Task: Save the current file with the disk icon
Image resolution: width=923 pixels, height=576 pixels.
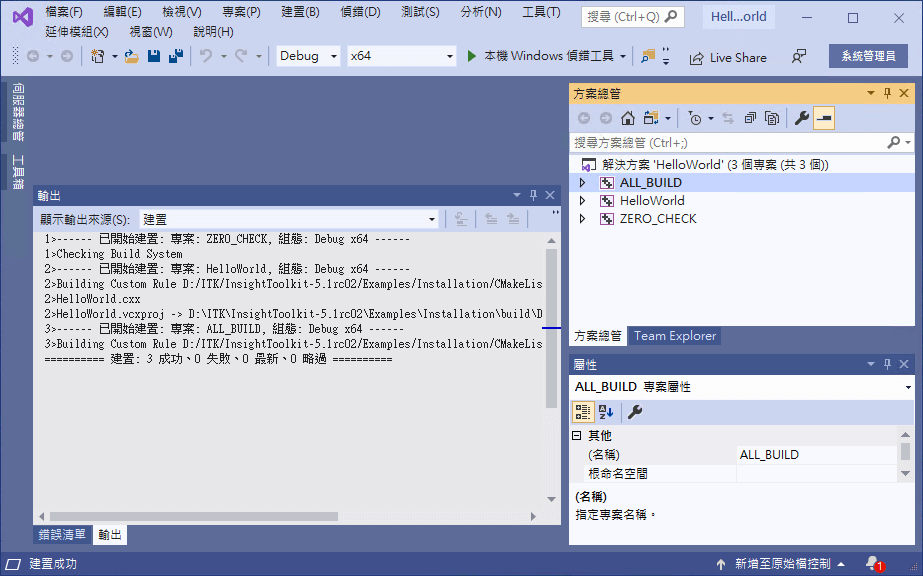Action: click(x=154, y=56)
